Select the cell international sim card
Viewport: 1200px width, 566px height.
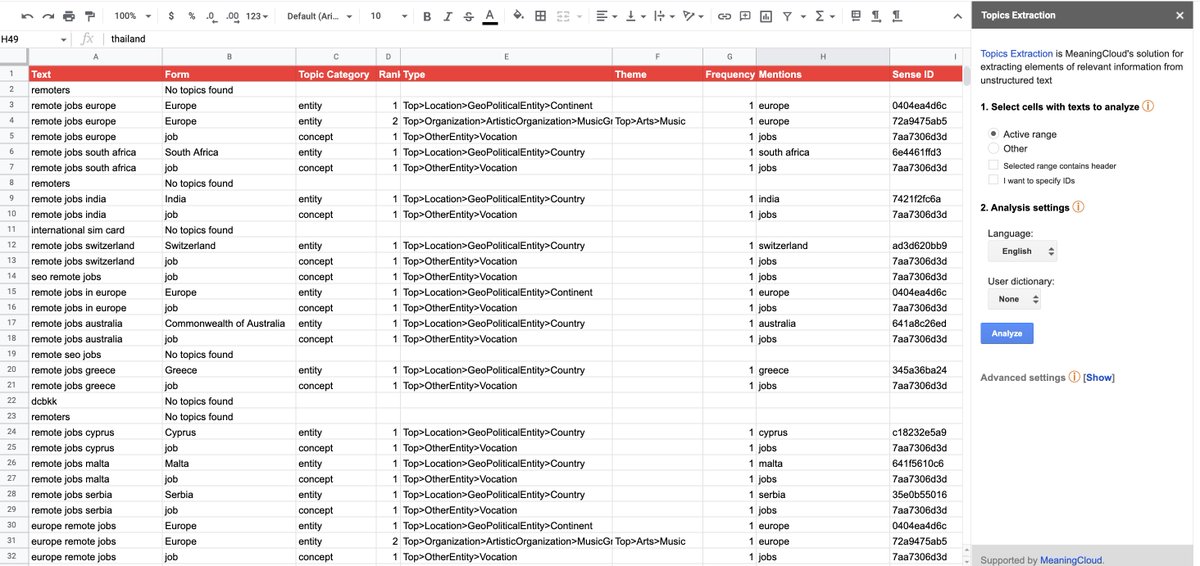click(95, 230)
